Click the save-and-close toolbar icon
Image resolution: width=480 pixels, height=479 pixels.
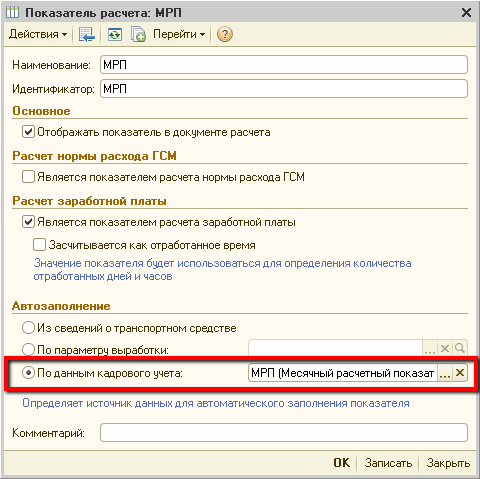87,34
